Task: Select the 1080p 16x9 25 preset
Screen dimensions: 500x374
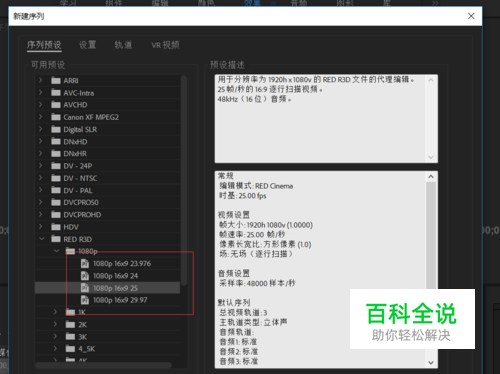Action: click(115, 288)
